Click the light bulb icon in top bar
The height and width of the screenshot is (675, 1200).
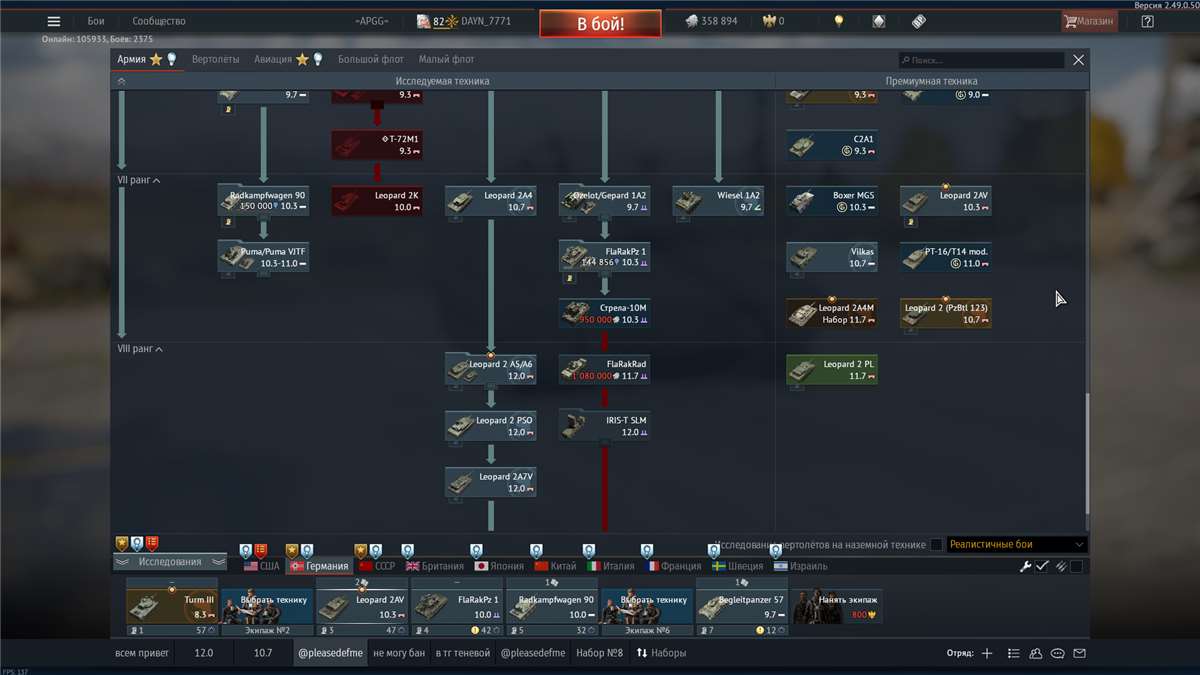[839, 21]
